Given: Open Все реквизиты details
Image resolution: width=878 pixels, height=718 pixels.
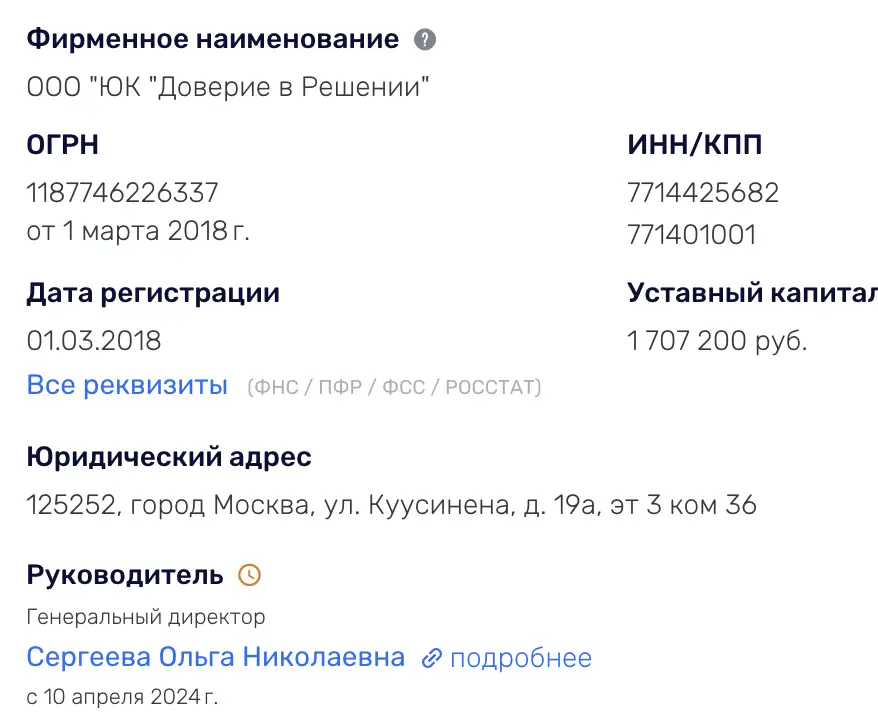Looking at the screenshot, I should click(x=127, y=385).
